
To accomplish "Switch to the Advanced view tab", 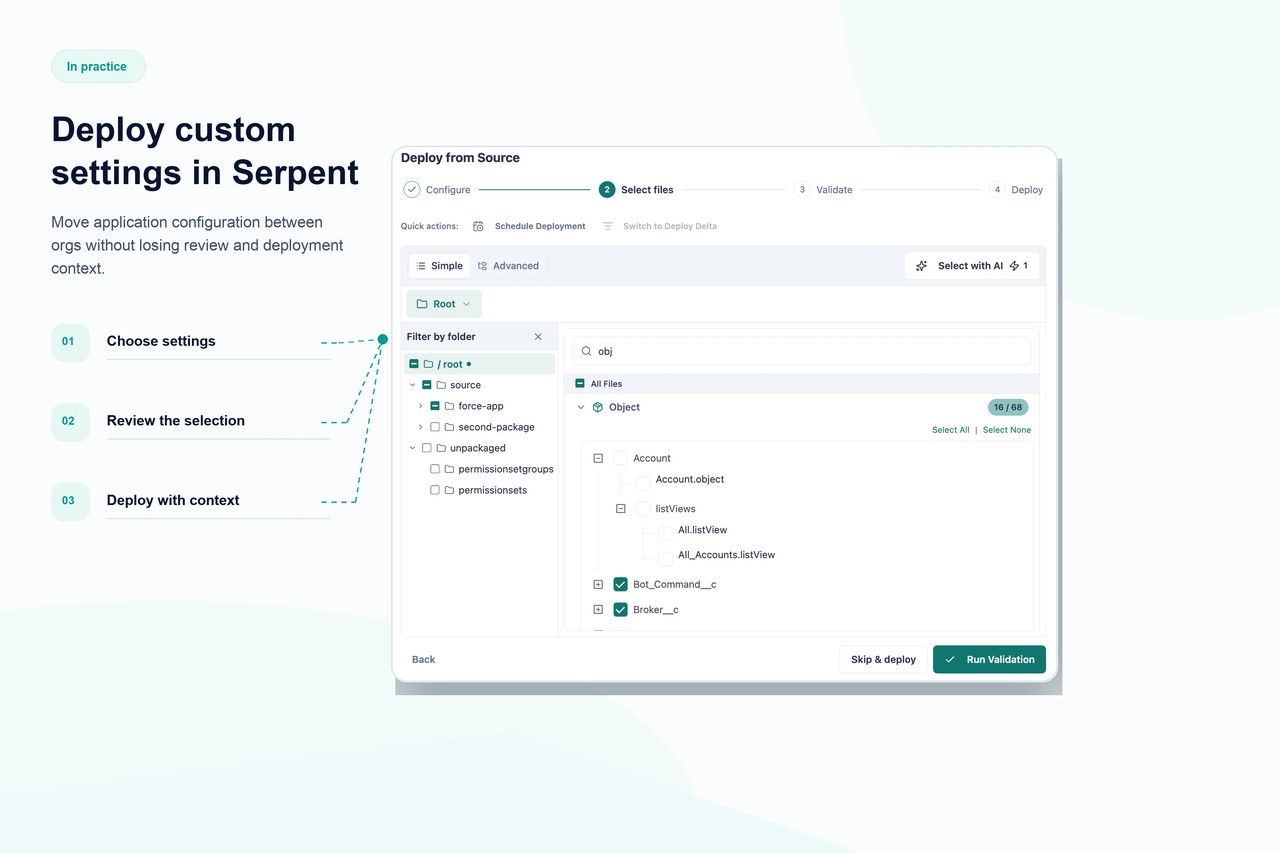I will (509, 266).
